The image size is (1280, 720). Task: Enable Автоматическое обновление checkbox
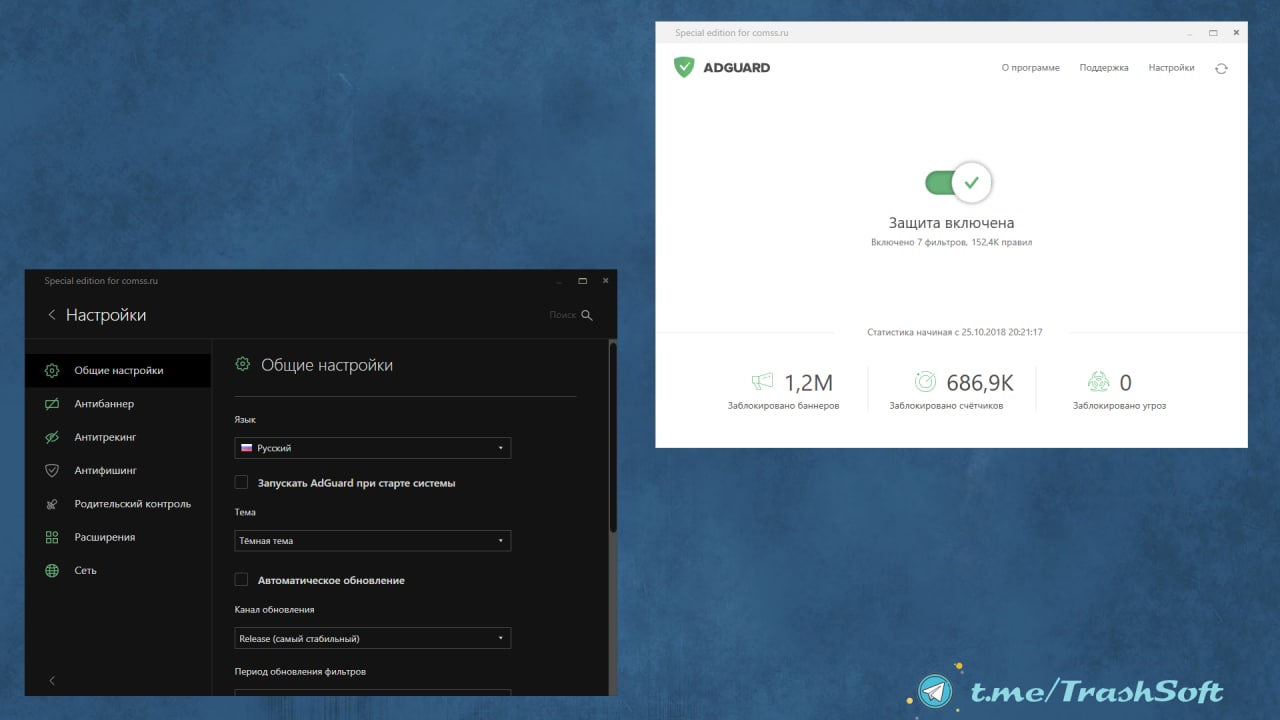point(241,579)
